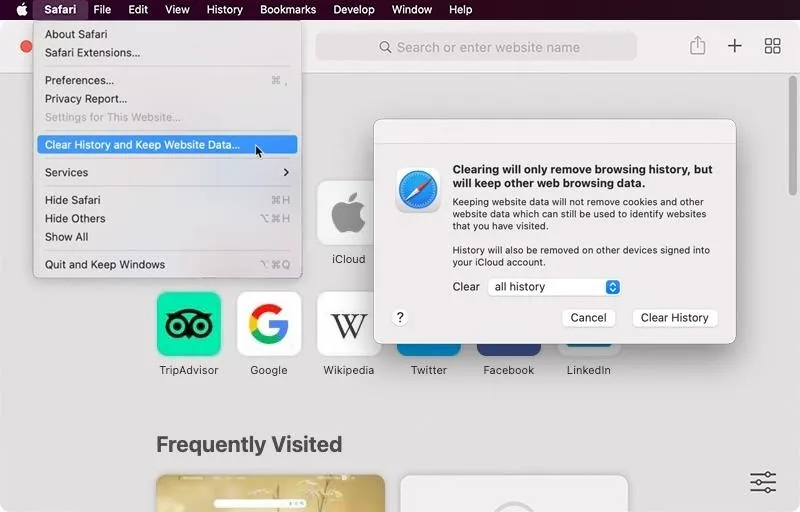This screenshot has height=512, width=800.
Task: Open the first Frequently Visited thumbnail
Action: pyautogui.click(x=270, y=493)
